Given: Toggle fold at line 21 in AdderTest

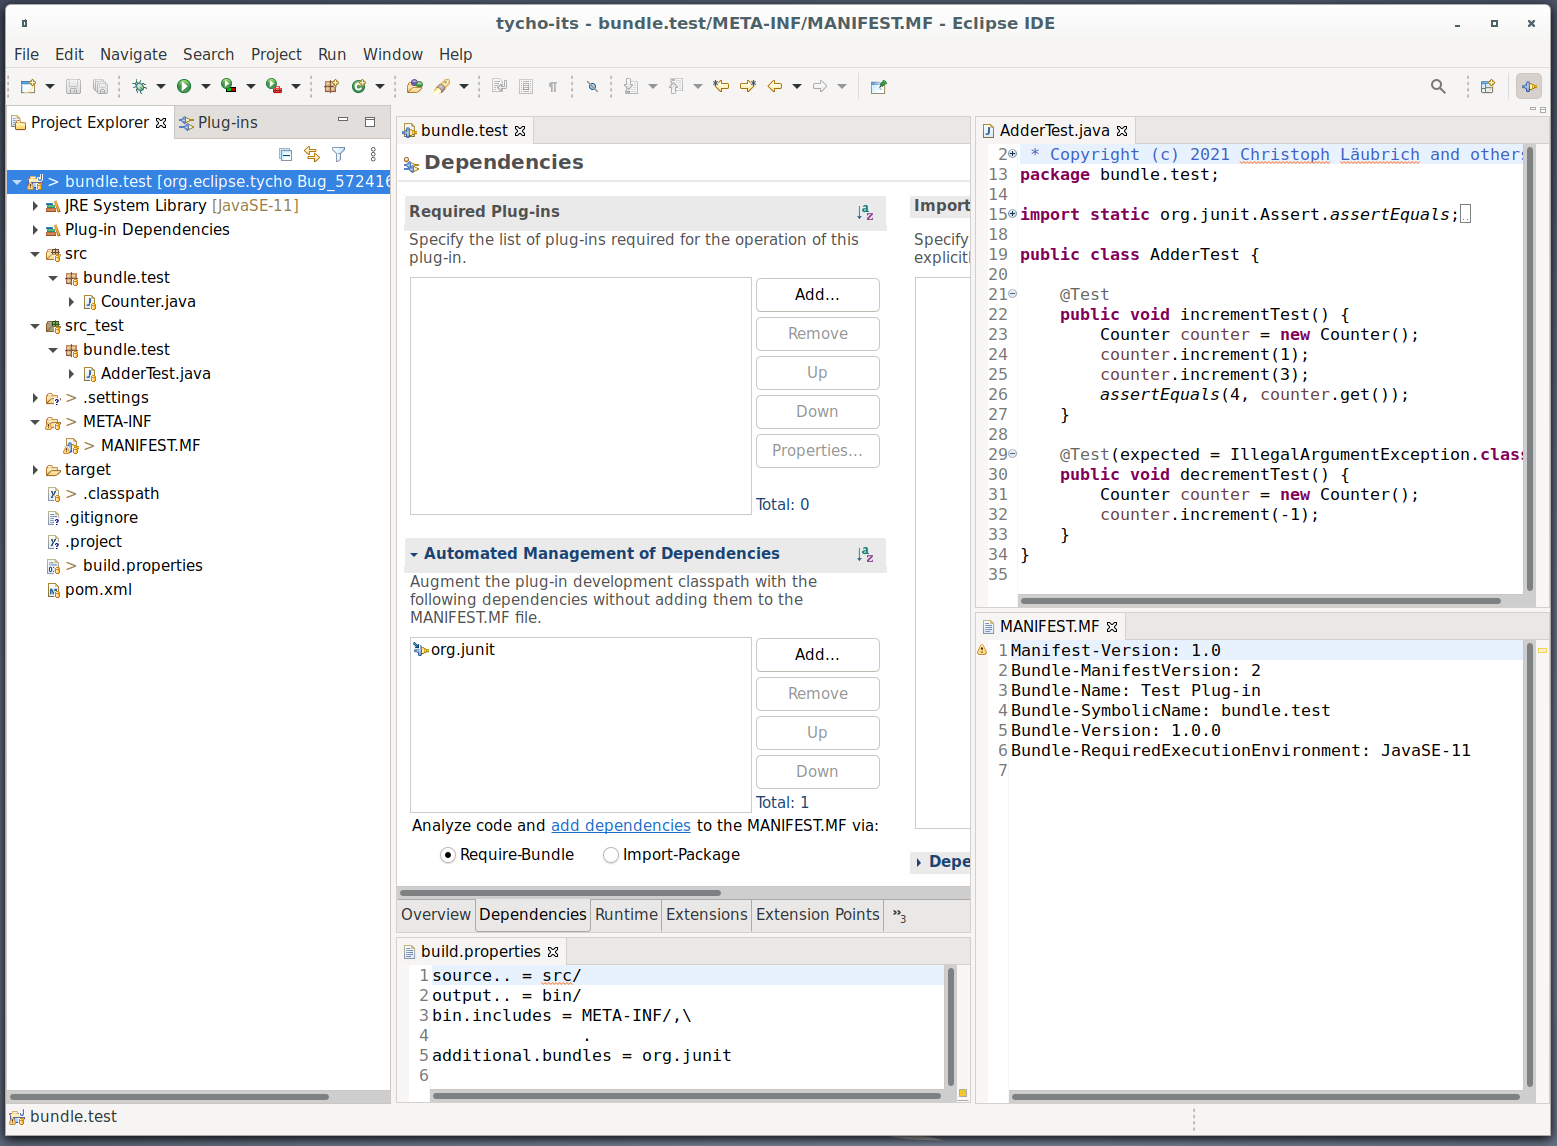Looking at the screenshot, I should point(1012,294).
